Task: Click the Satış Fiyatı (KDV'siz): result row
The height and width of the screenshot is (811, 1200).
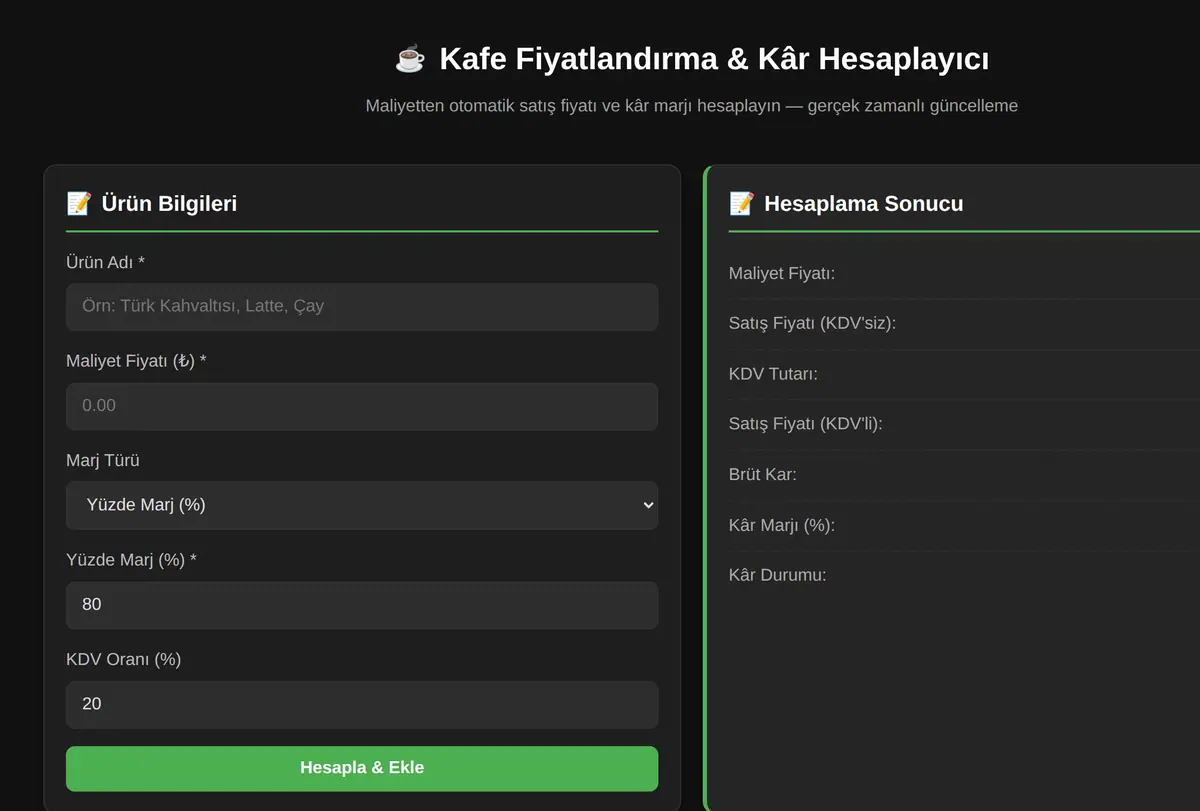Action: (964, 323)
